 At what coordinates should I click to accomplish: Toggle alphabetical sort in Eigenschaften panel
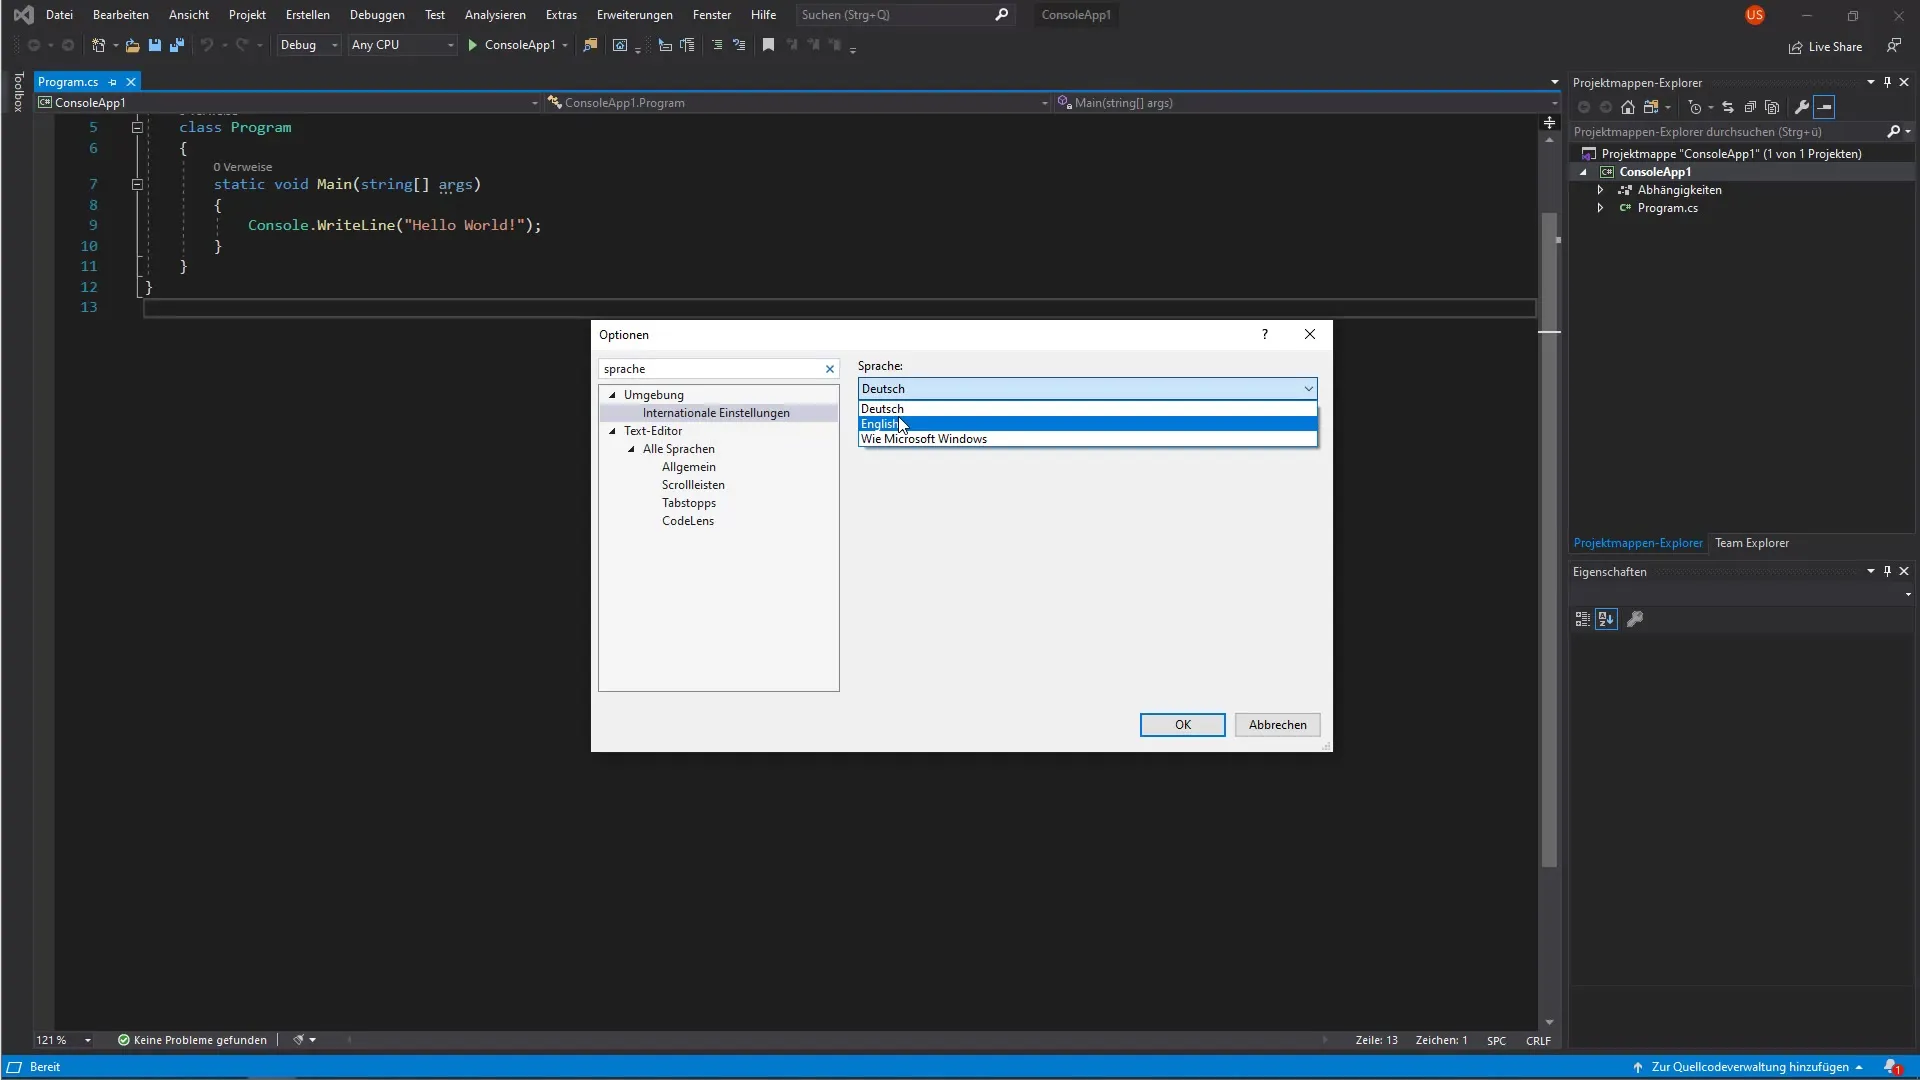tap(1606, 619)
